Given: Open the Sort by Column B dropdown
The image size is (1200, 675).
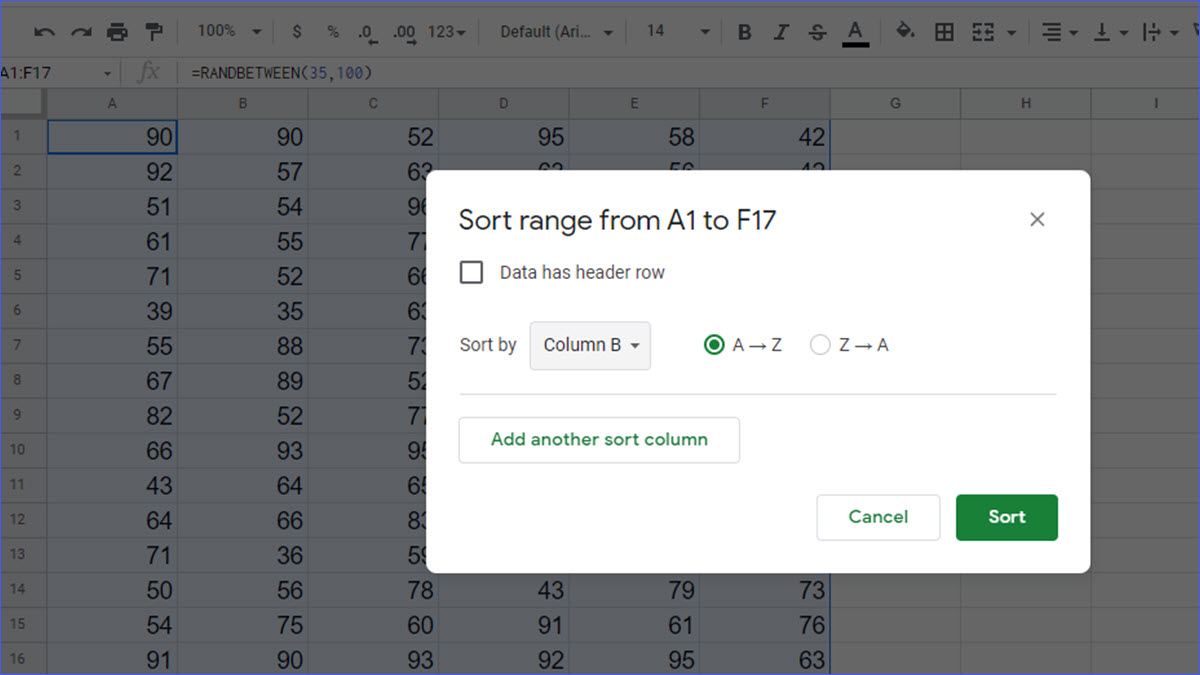Looking at the screenshot, I should 590,345.
